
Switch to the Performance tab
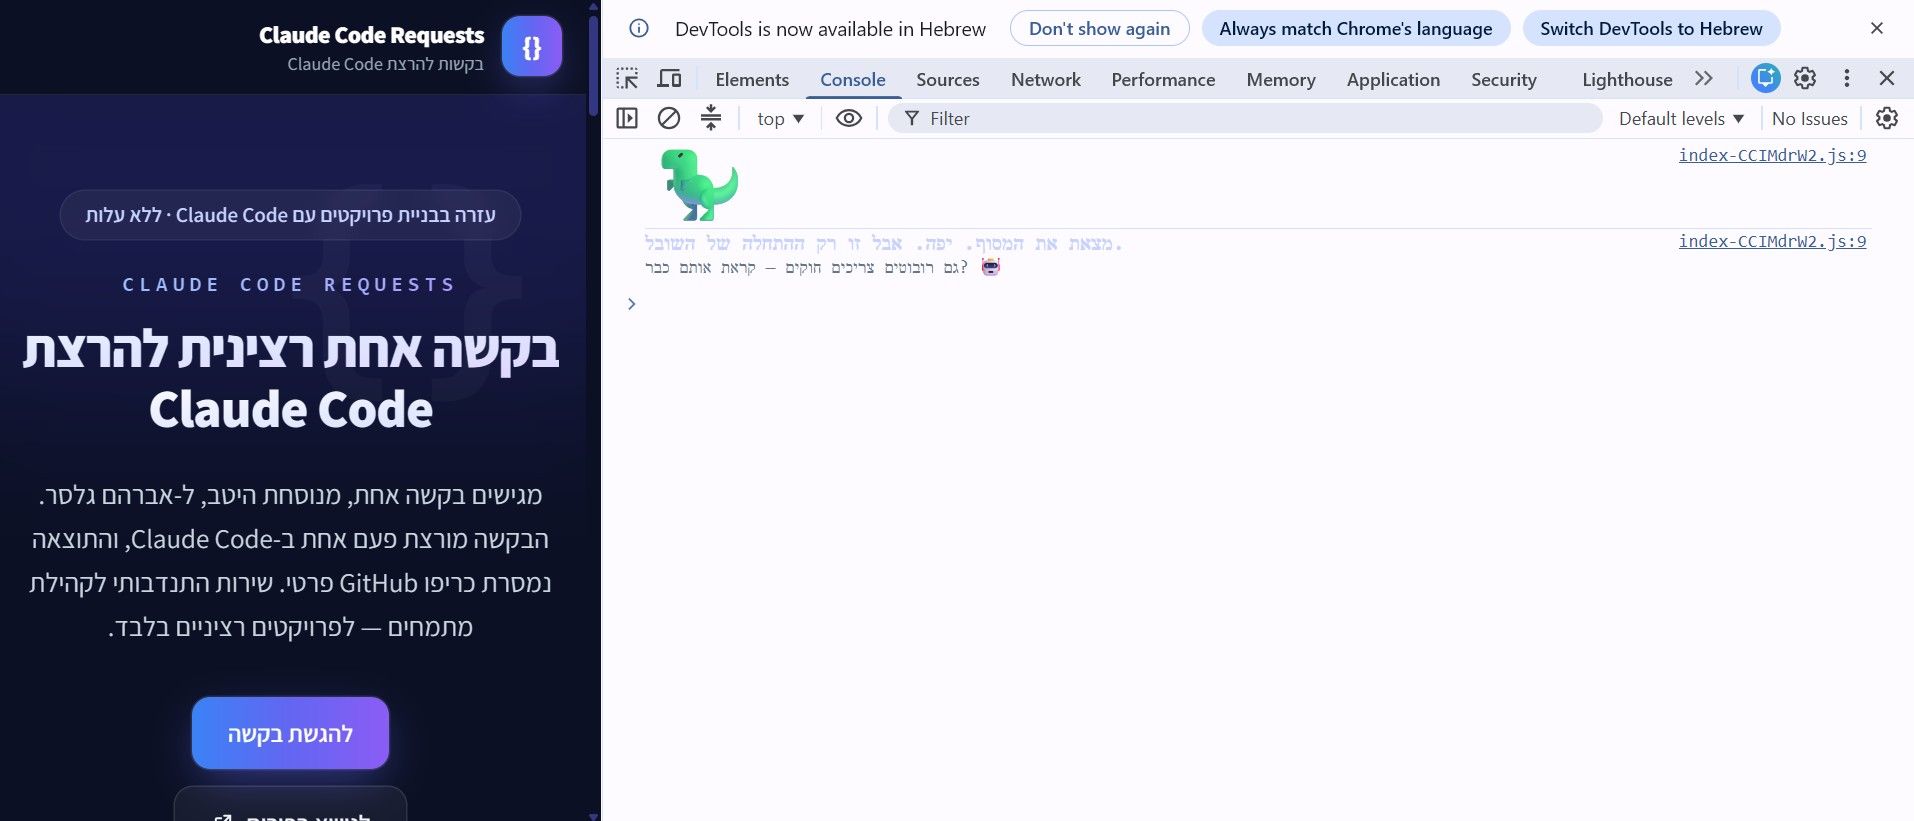(x=1163, y=80)
